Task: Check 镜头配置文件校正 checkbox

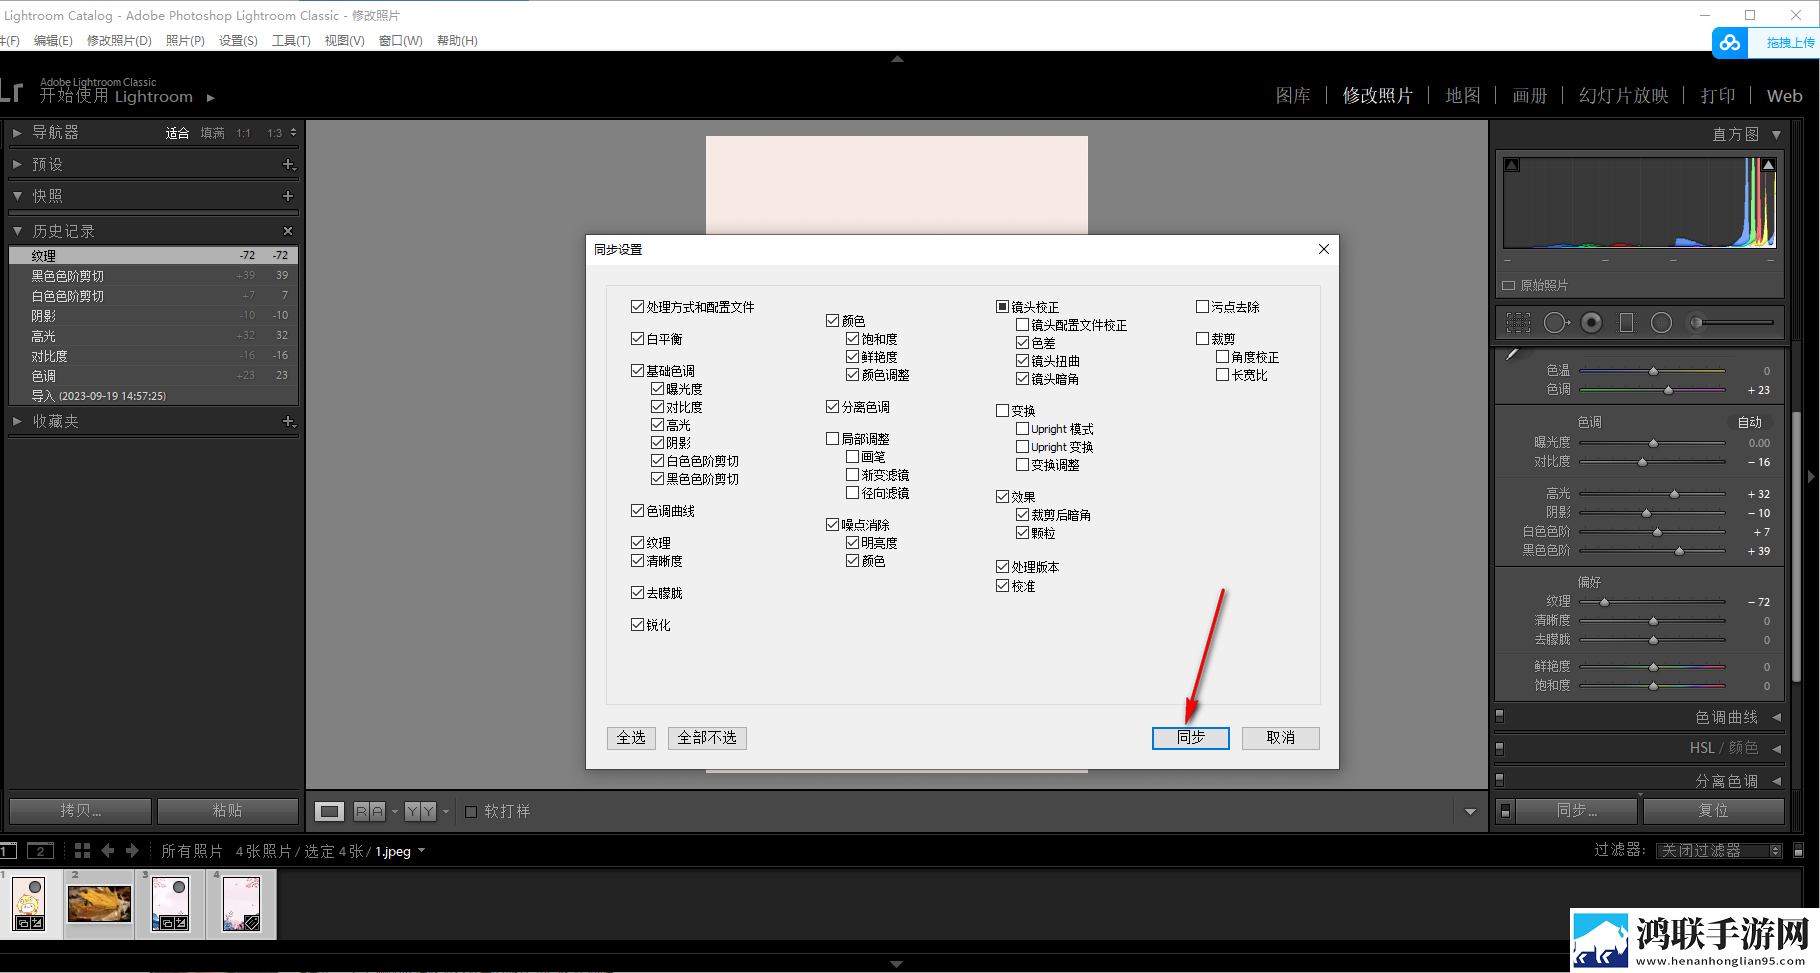Action: click(1022, 325)
